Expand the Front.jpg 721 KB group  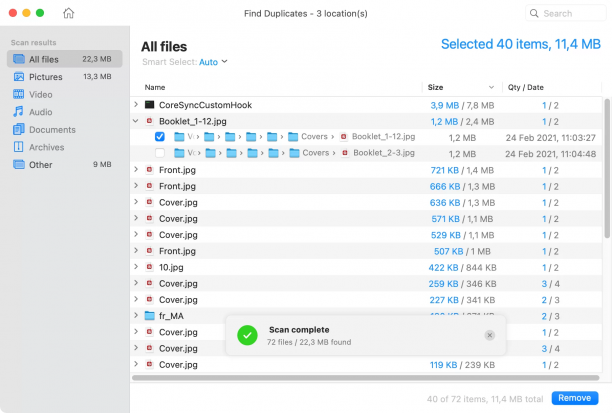(x=136, y=169)
